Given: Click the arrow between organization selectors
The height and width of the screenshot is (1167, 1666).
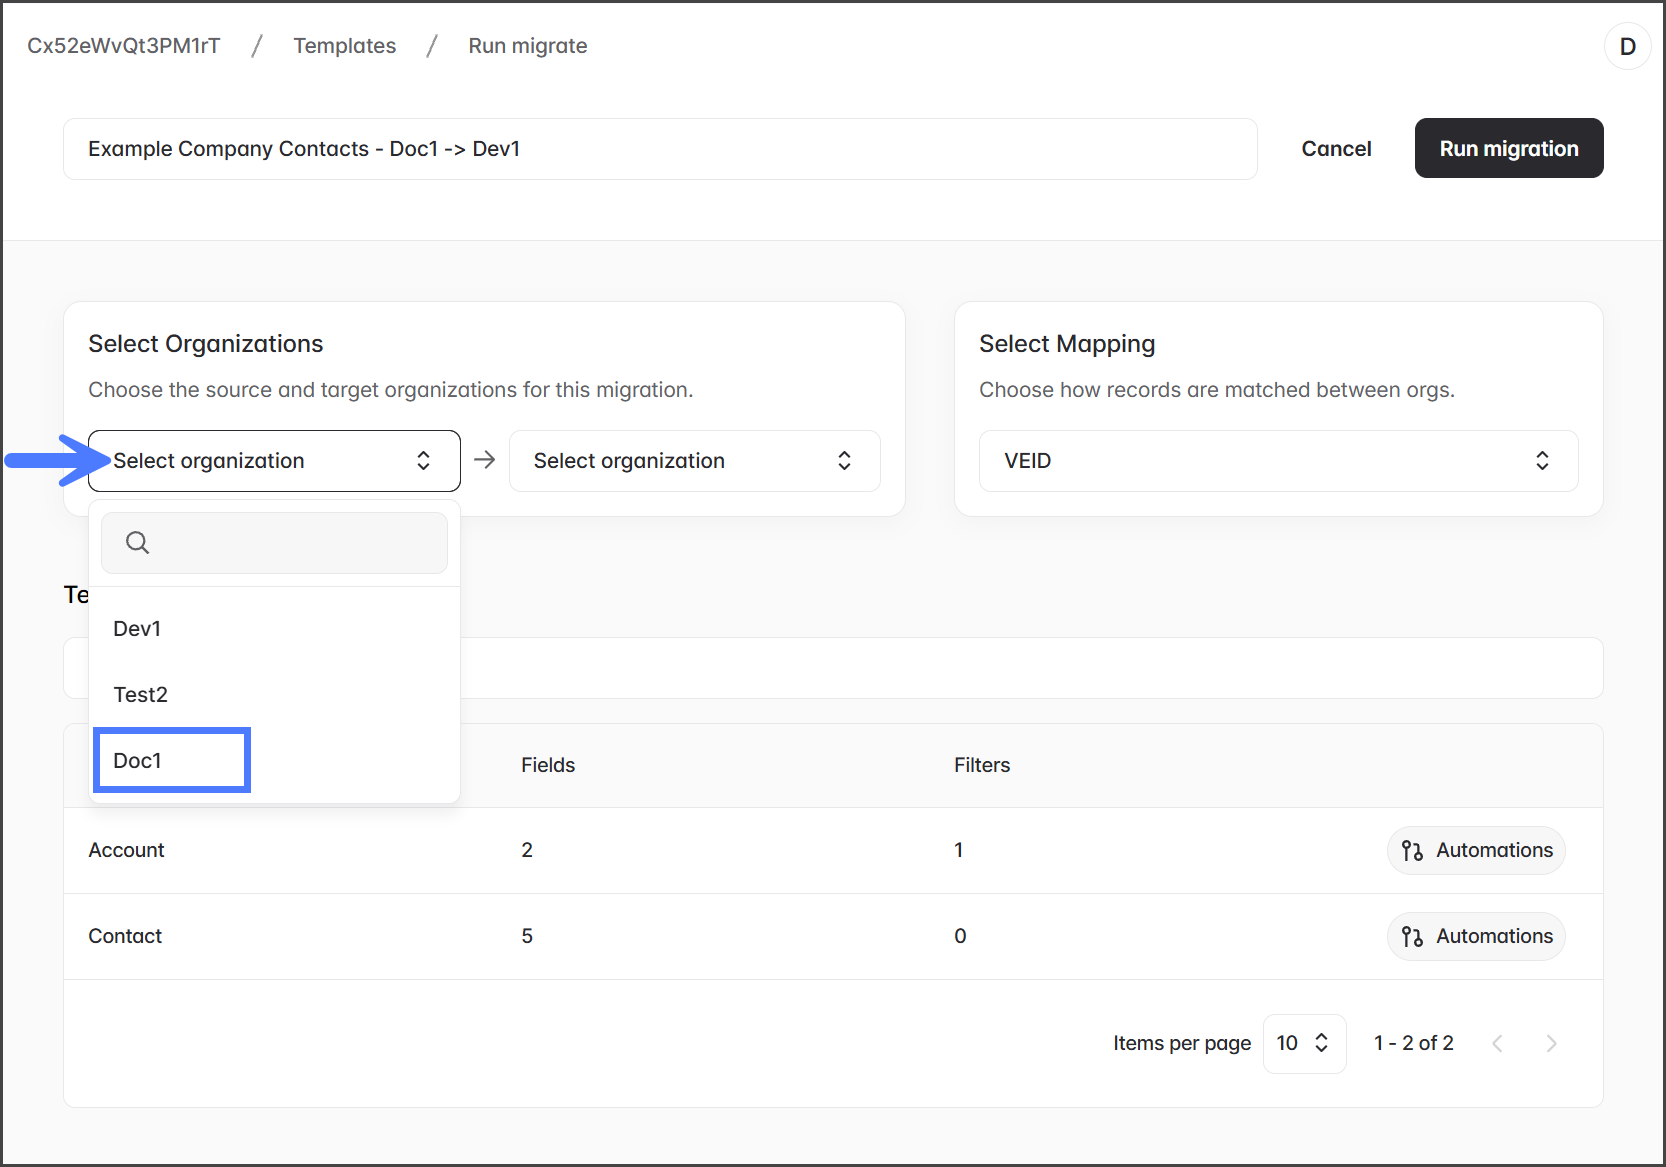Looking at the screenshot, I should pos(485,460).
